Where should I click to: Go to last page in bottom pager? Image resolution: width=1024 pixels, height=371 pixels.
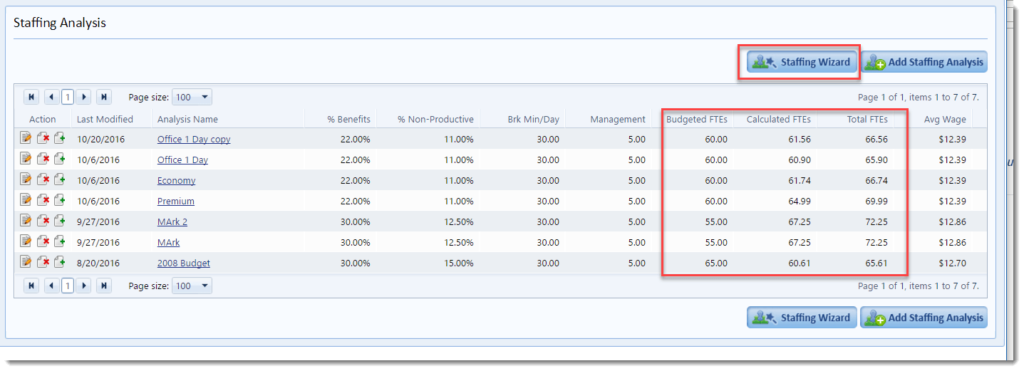104,285
